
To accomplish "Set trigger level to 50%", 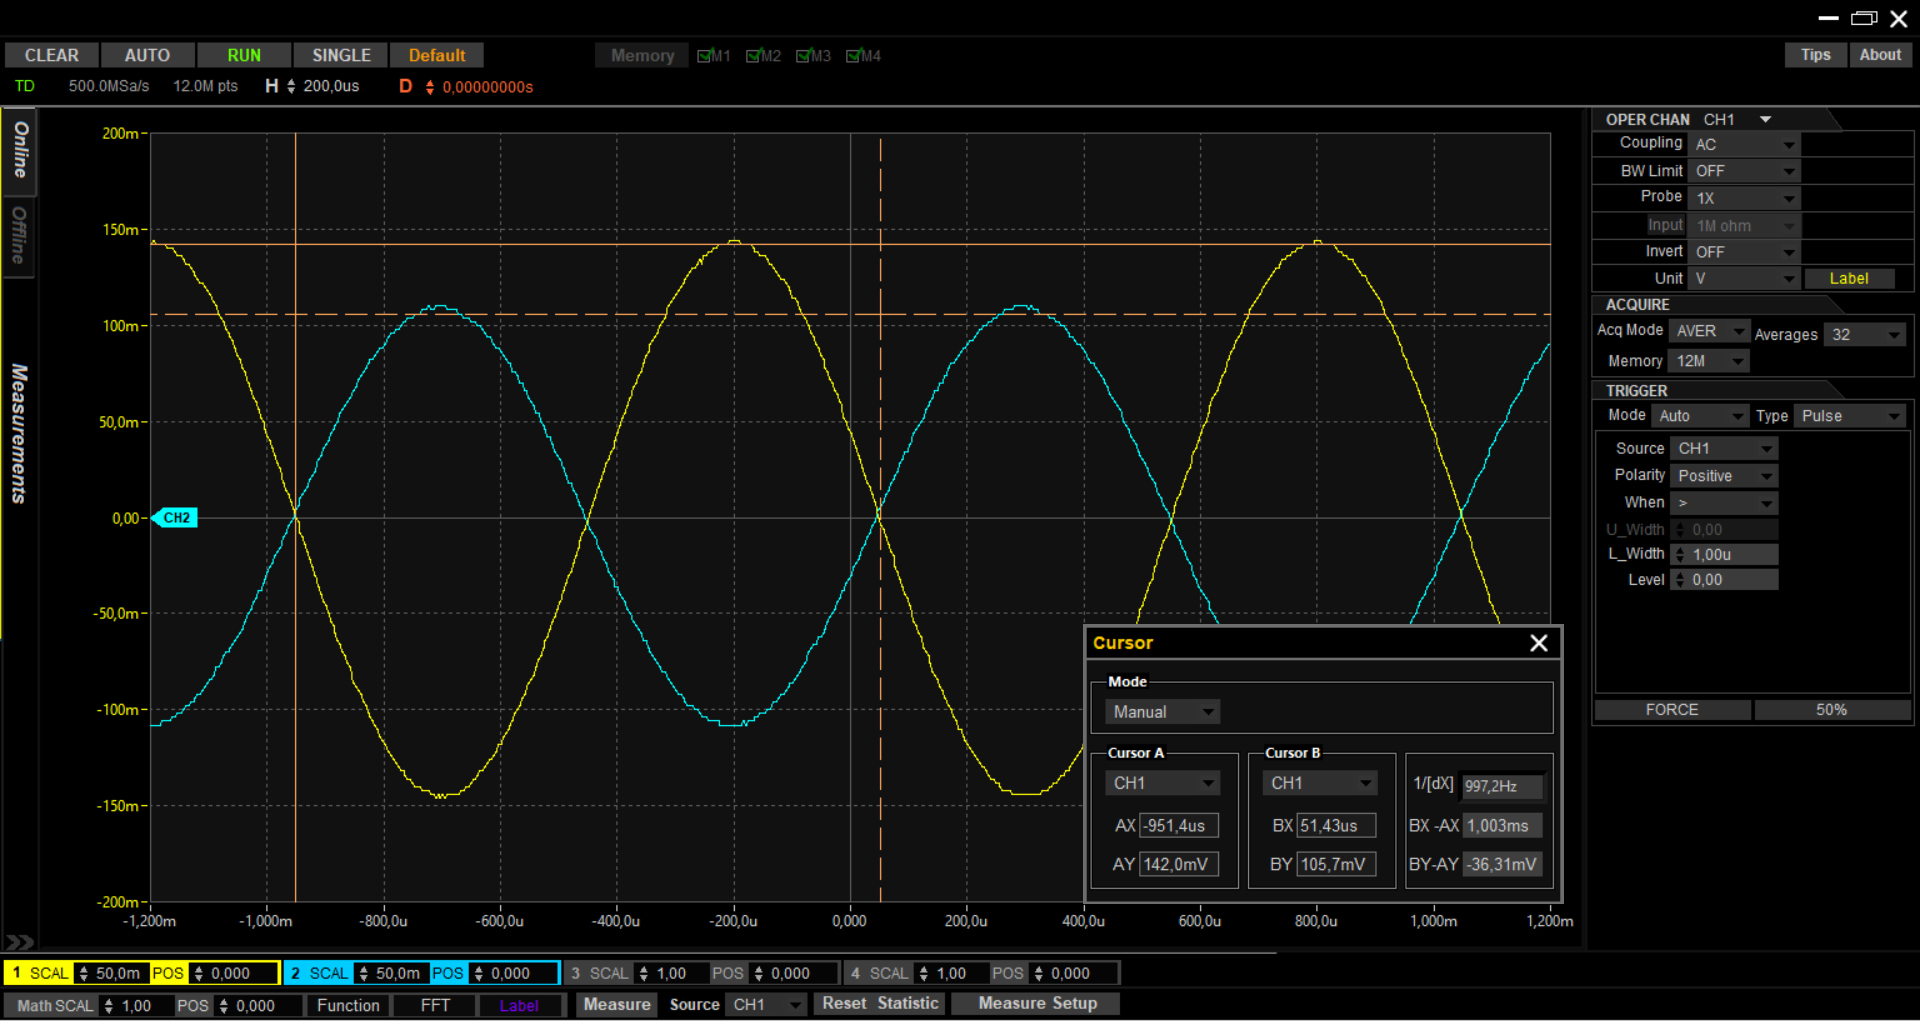I will tap(1831, 710).
